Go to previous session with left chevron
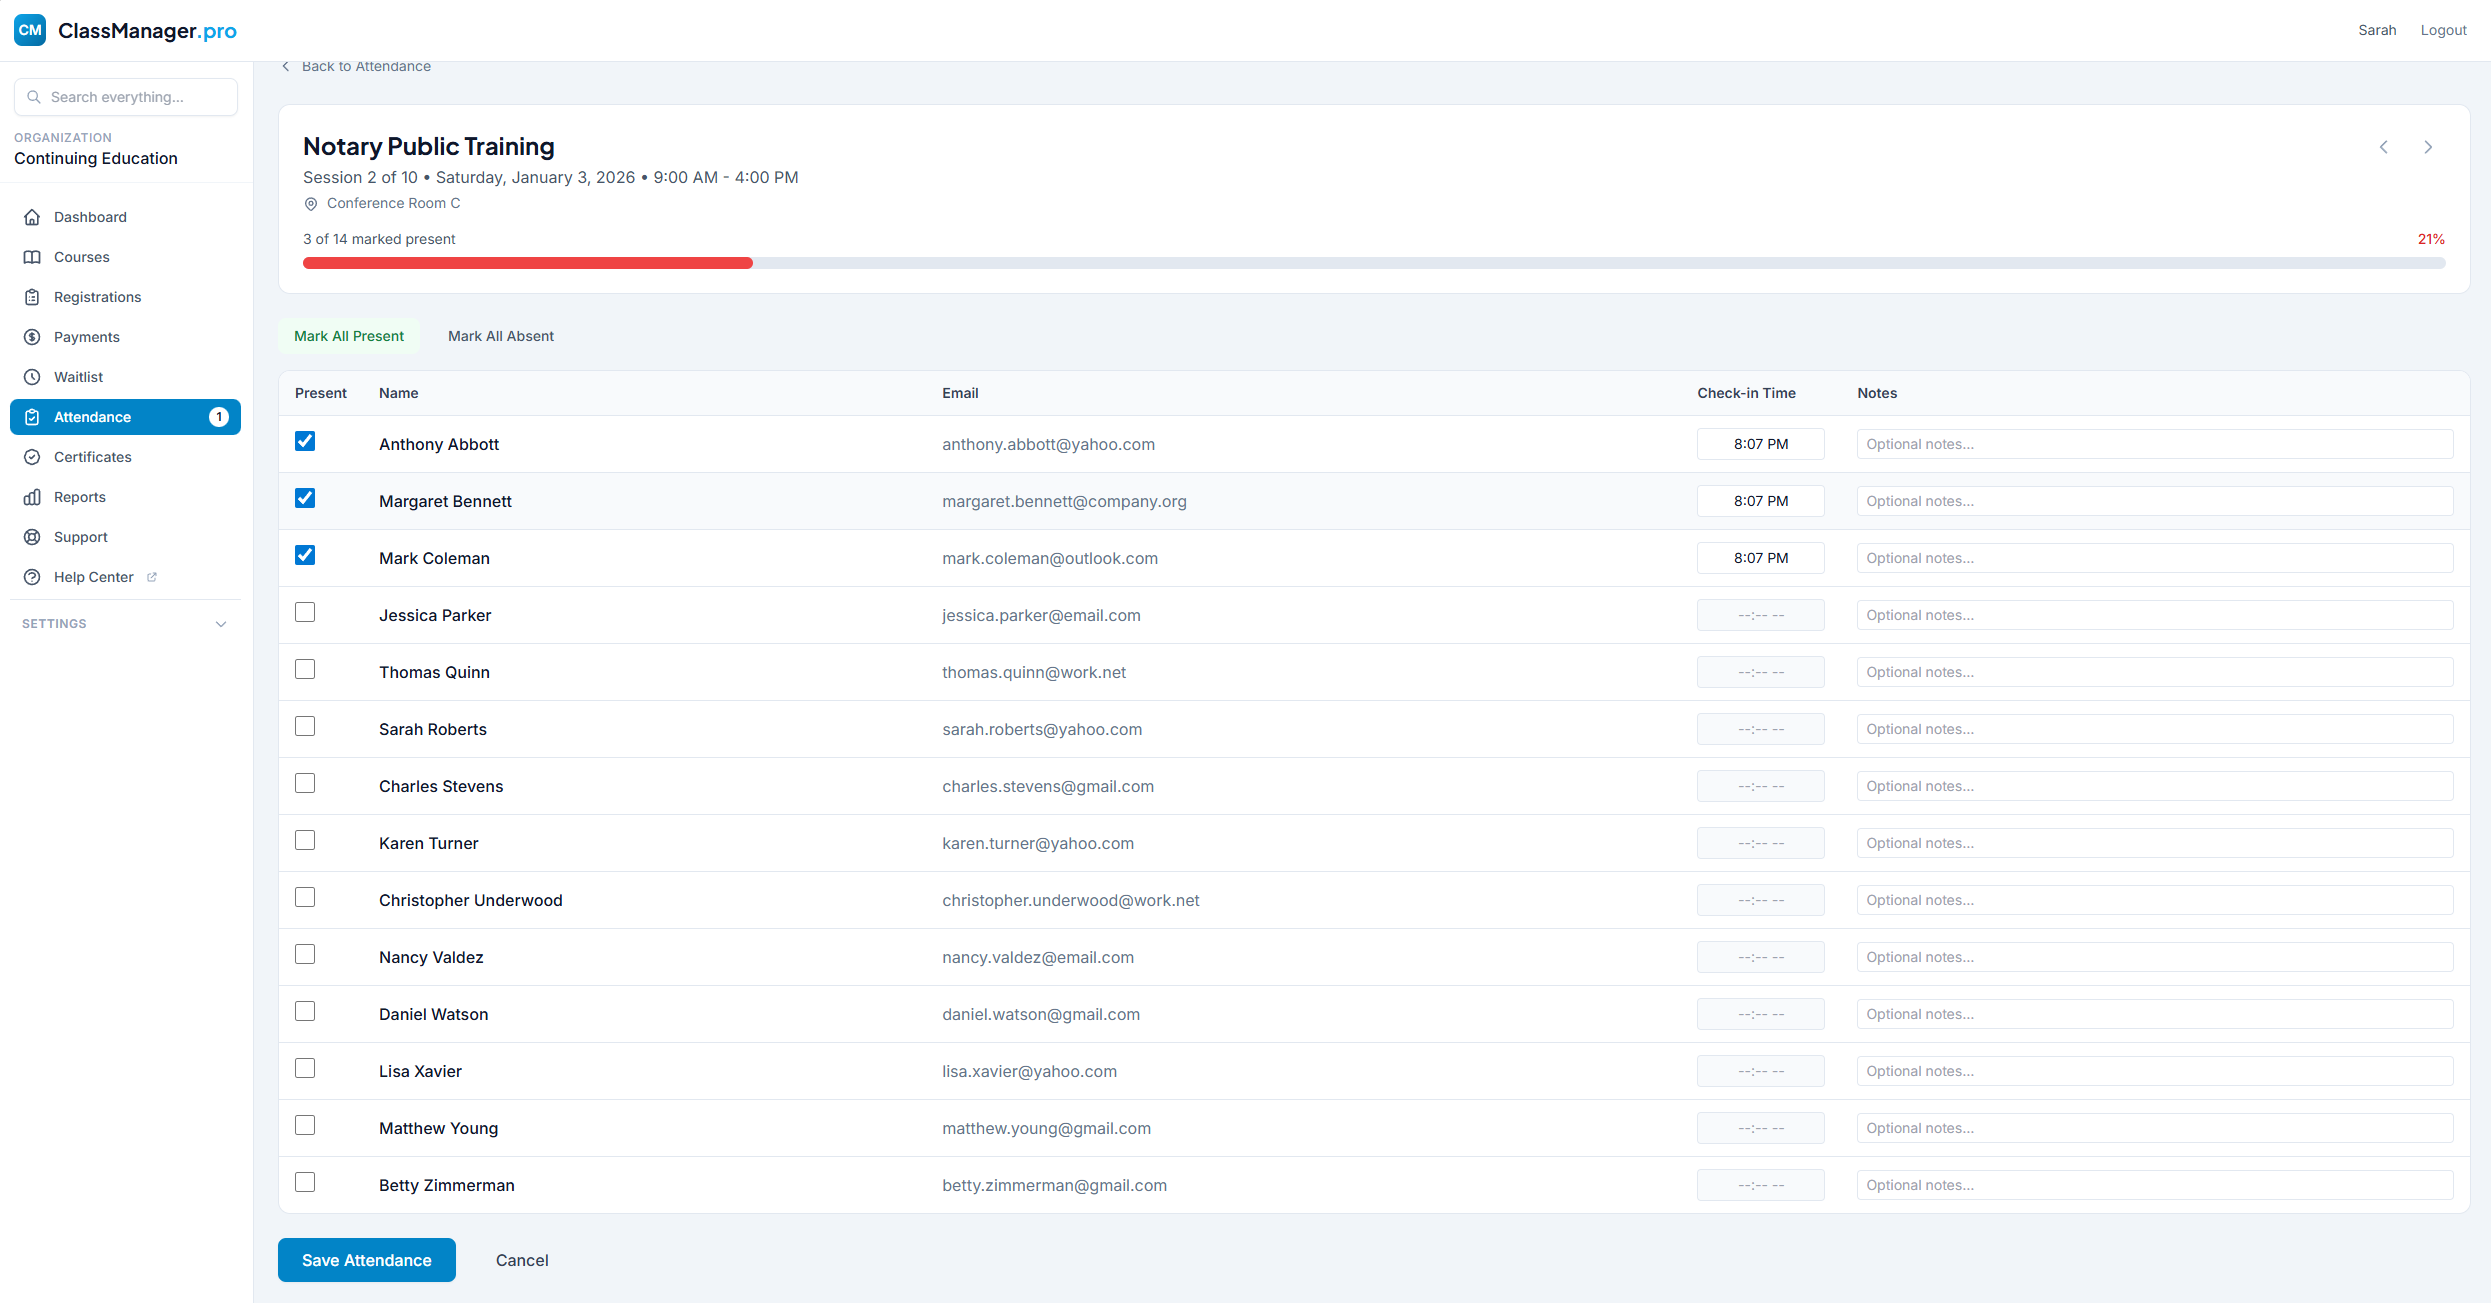Image resolution: width=2491 pixels, height=1303 pixels. pos(2384,147)
